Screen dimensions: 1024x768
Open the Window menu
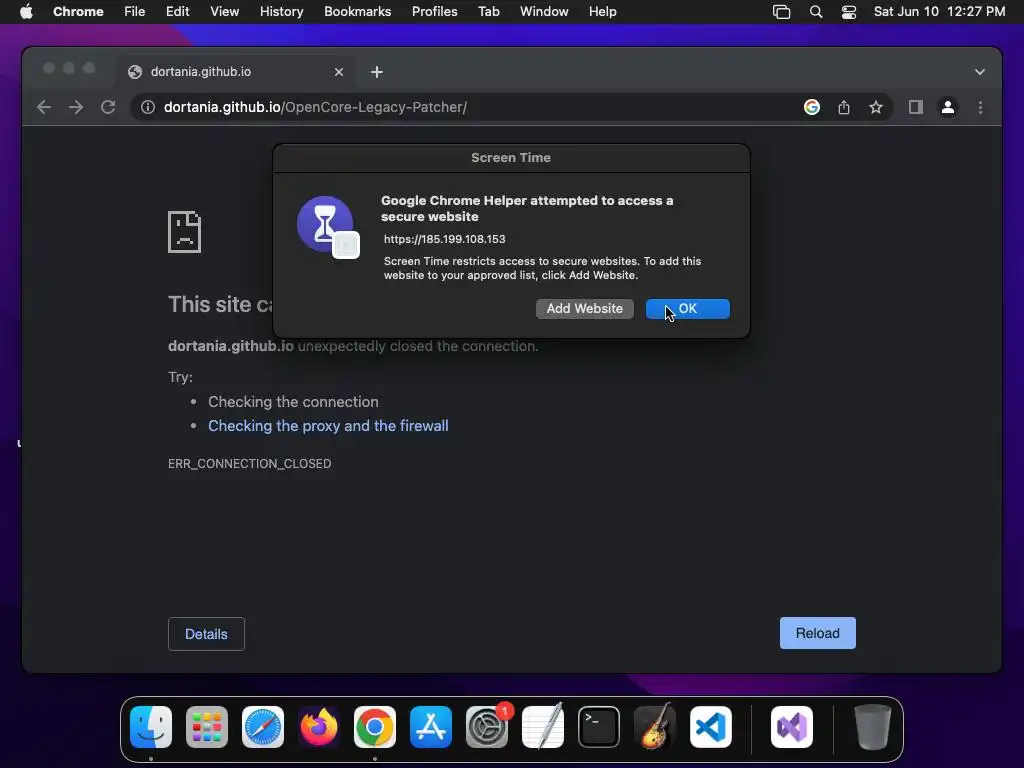544,12
